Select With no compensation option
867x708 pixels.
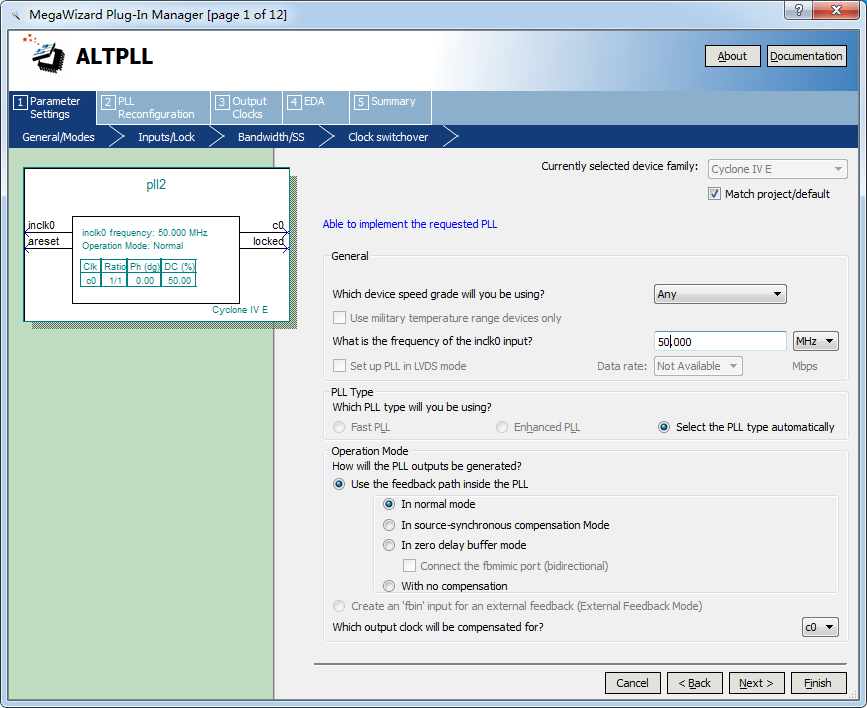point(389,586)
